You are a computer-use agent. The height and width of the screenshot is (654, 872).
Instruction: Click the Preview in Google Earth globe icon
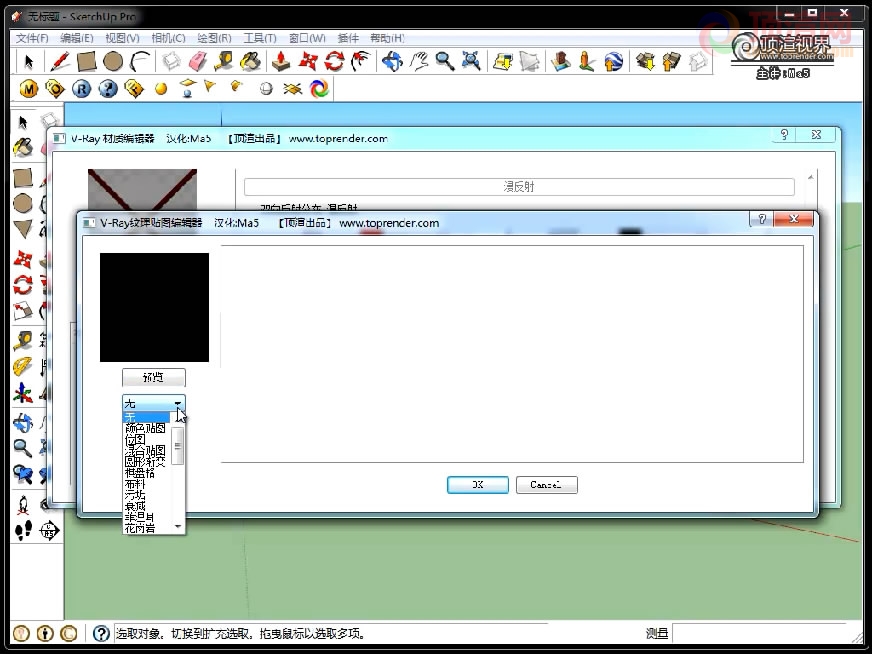pos(613,61)
